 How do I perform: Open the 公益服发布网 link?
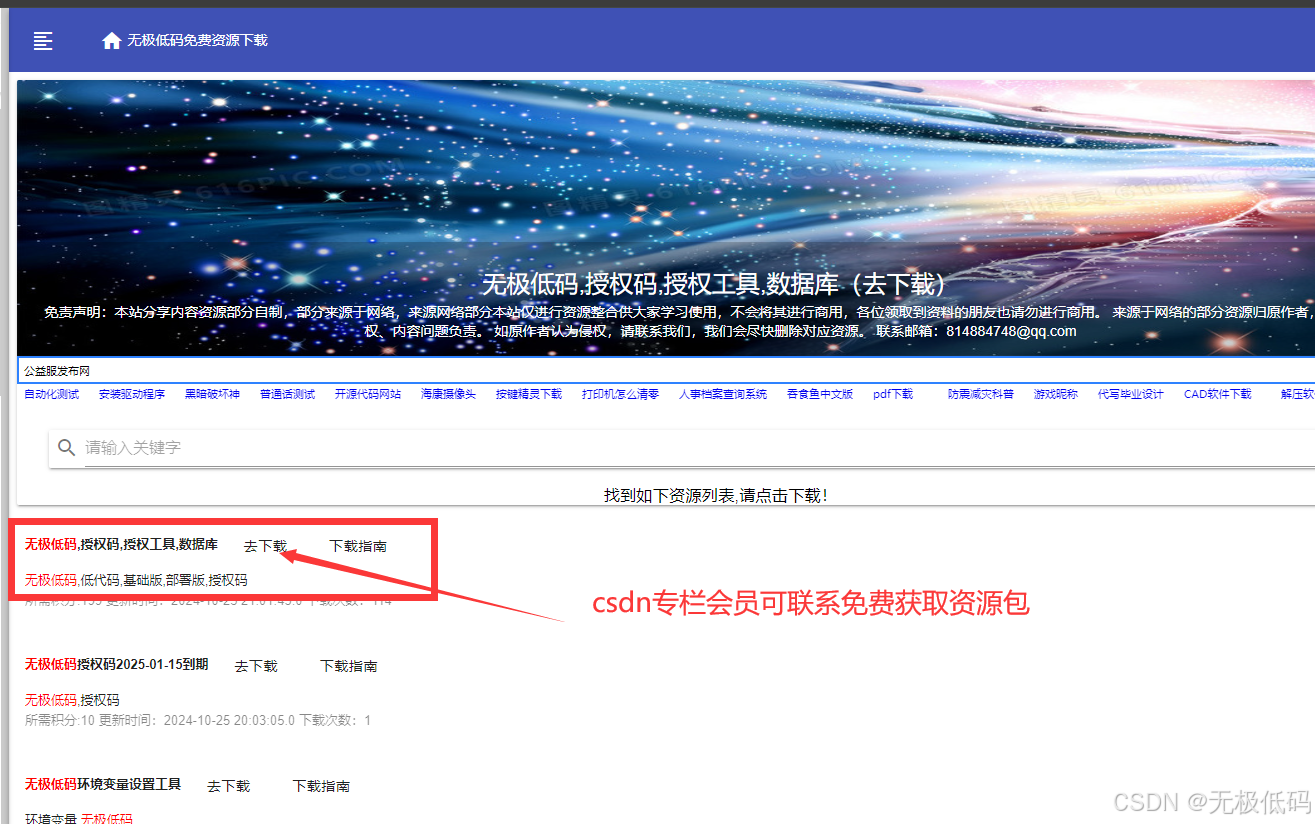(57, 371)
